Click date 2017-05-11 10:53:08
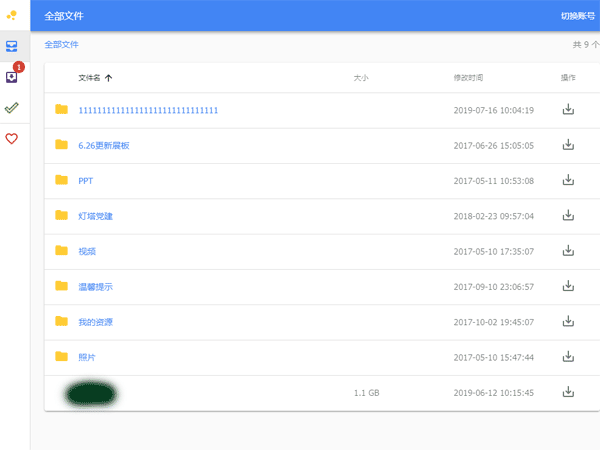Viewport: 600px width, 450px height. click(494, 181)
